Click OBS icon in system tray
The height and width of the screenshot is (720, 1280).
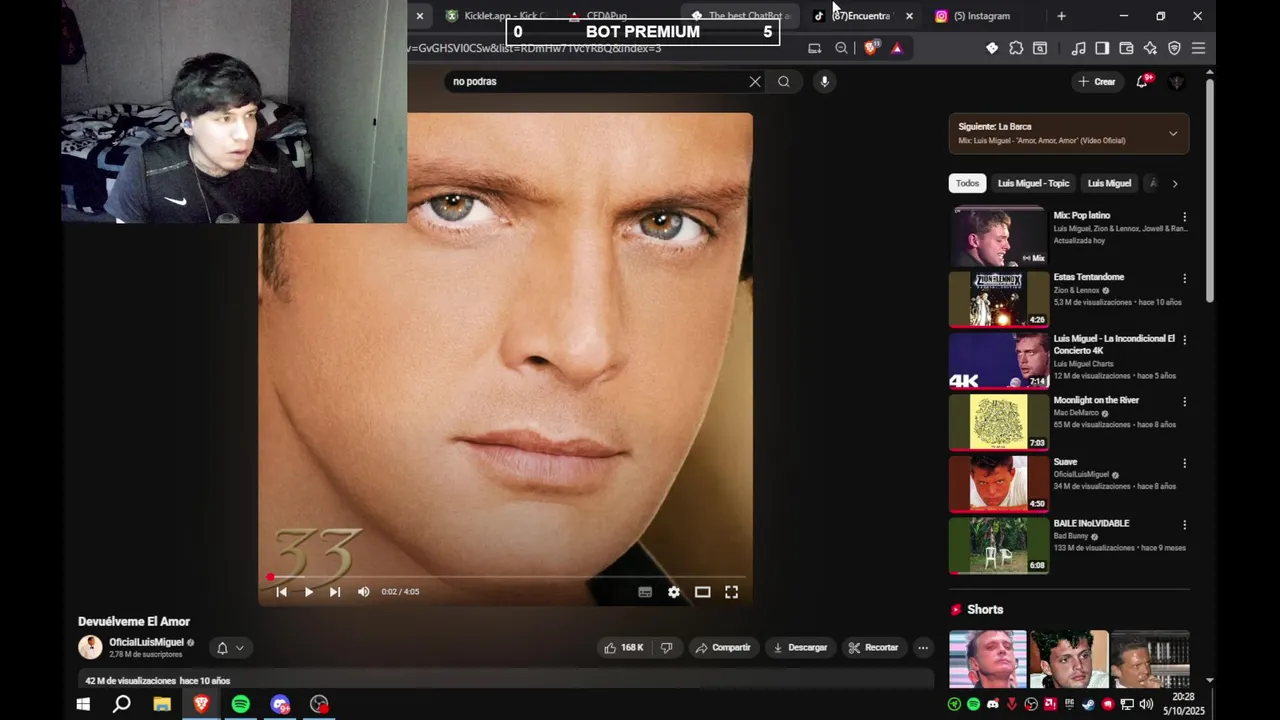pyautogui.click(x=1031, y=704)
